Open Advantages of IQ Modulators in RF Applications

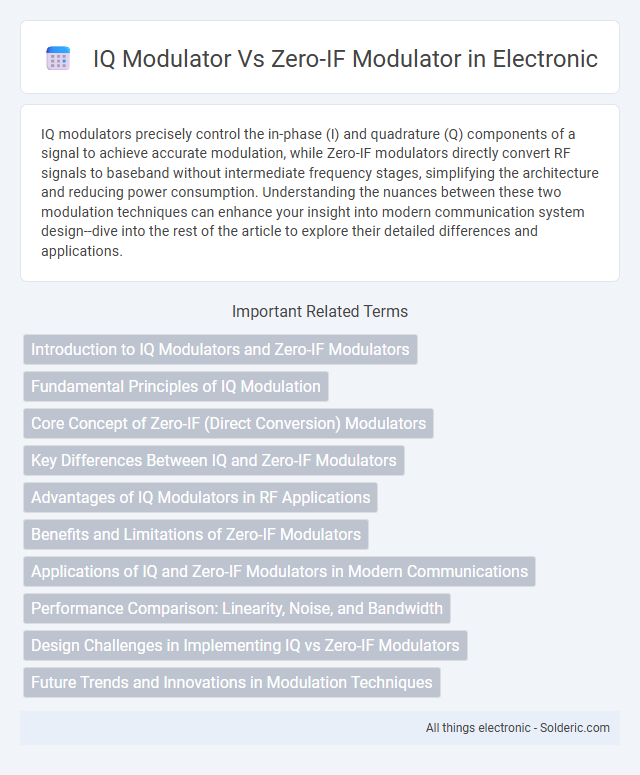tap(201, 497)
